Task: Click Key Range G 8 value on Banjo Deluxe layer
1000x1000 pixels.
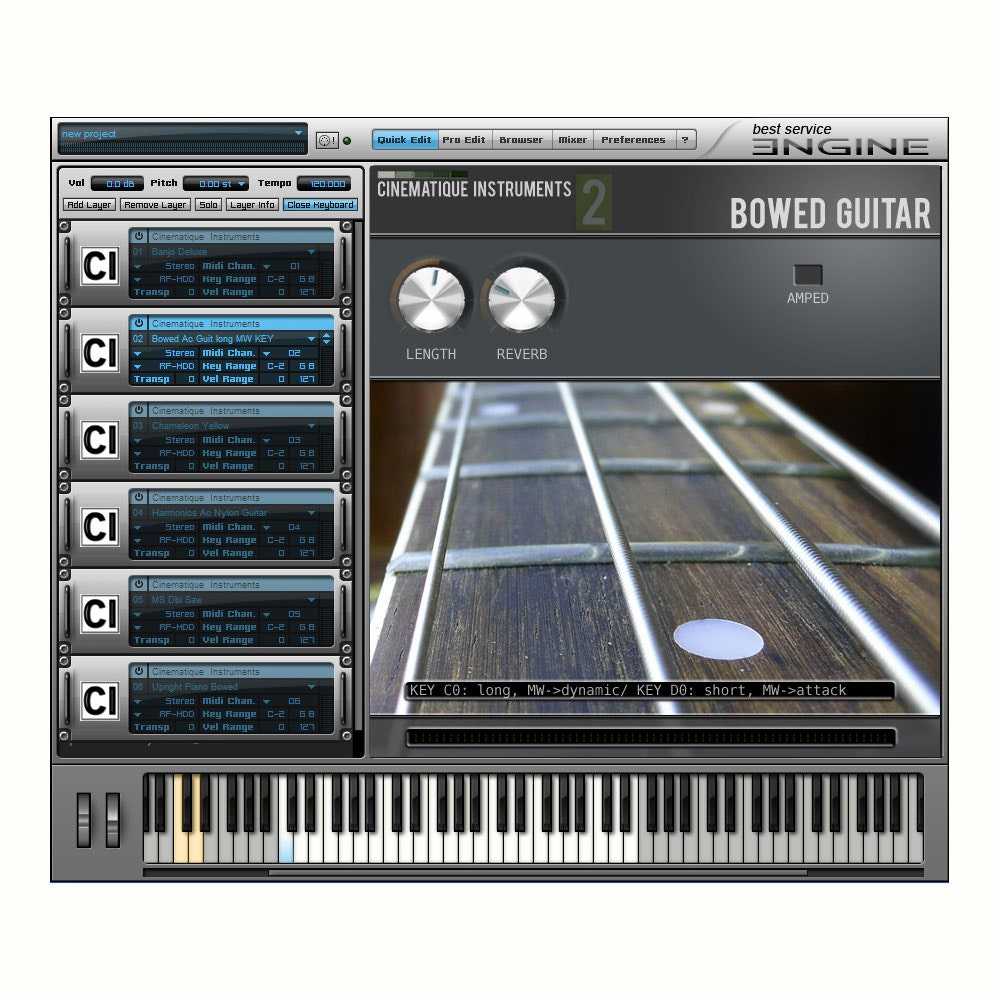Action: coord(306,279)
